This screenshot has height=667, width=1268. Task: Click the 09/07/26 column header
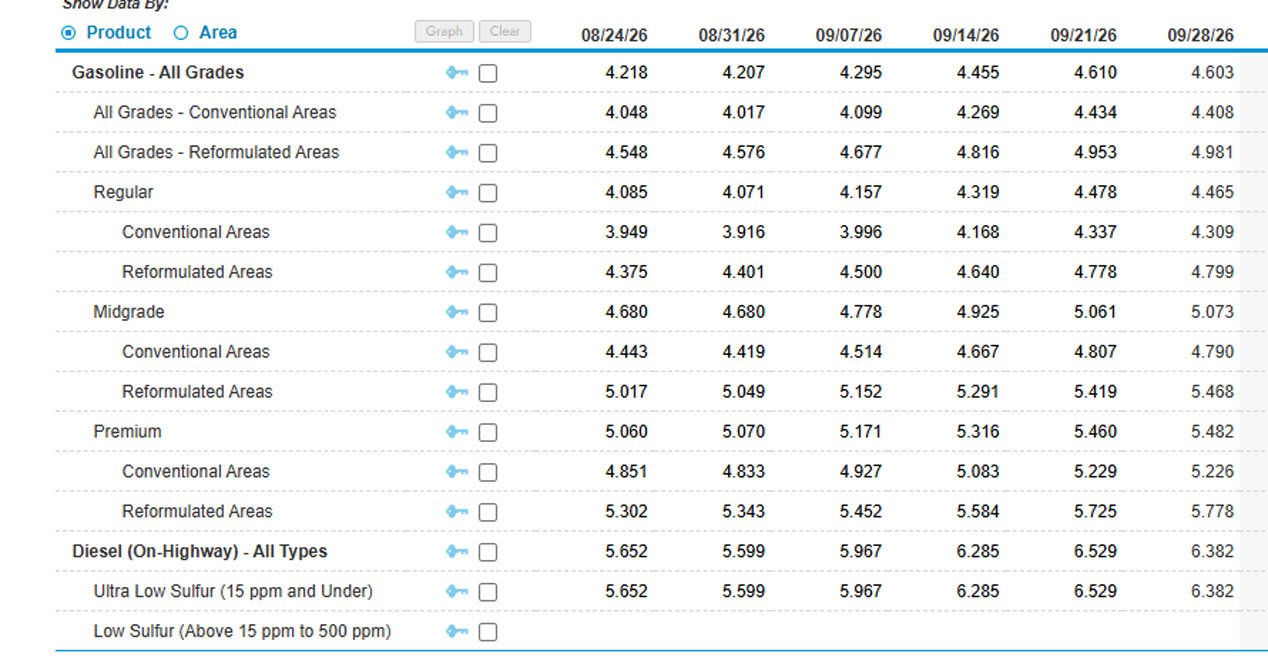point(849,35)
